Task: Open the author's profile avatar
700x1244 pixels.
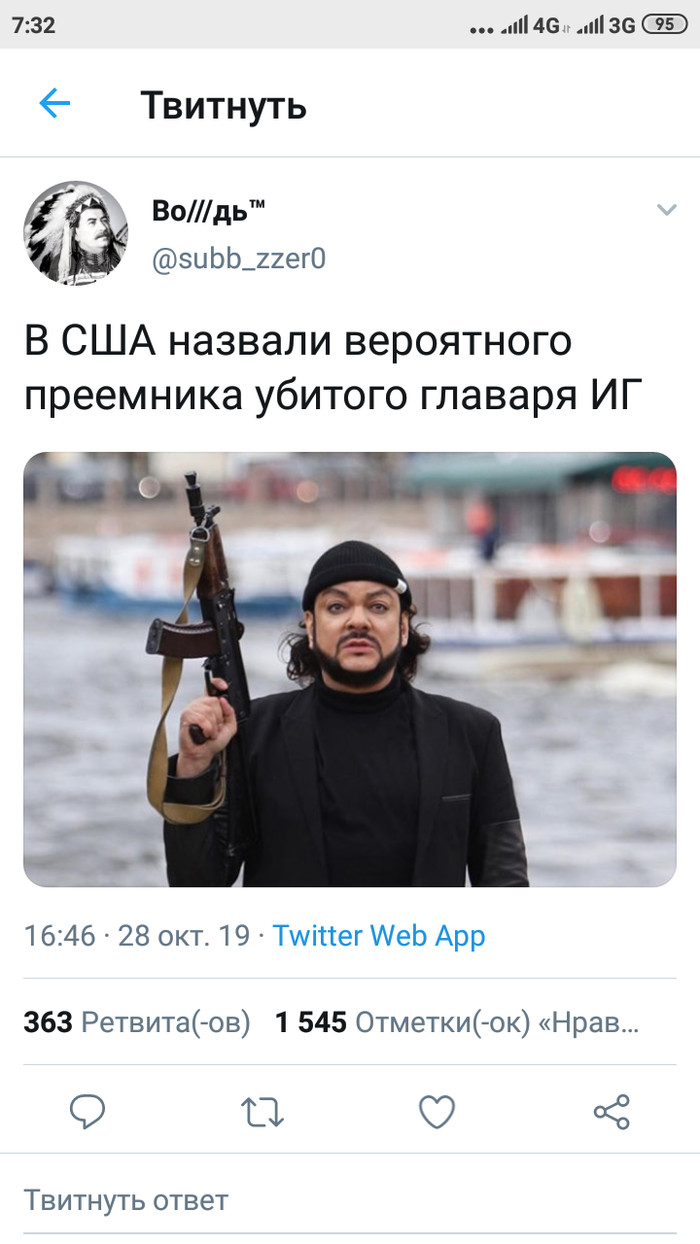Action: [x=76, y=232]
